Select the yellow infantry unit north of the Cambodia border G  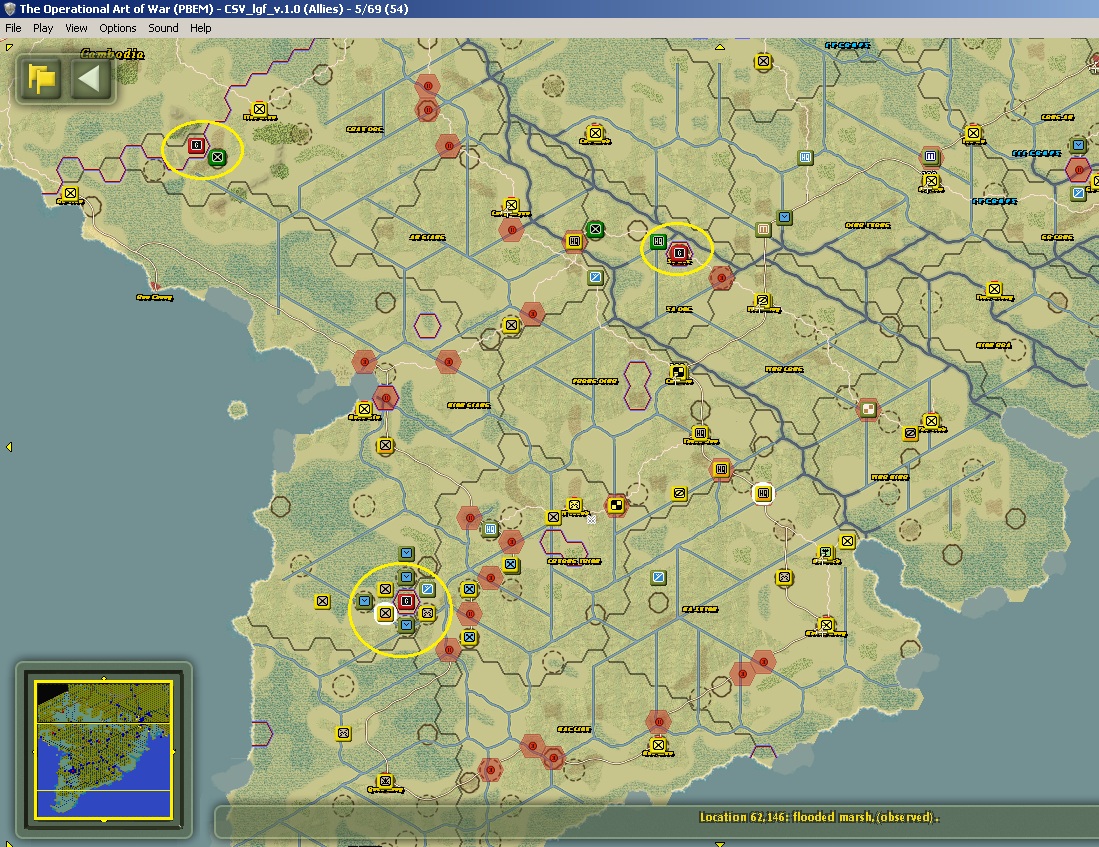[259, 109]
